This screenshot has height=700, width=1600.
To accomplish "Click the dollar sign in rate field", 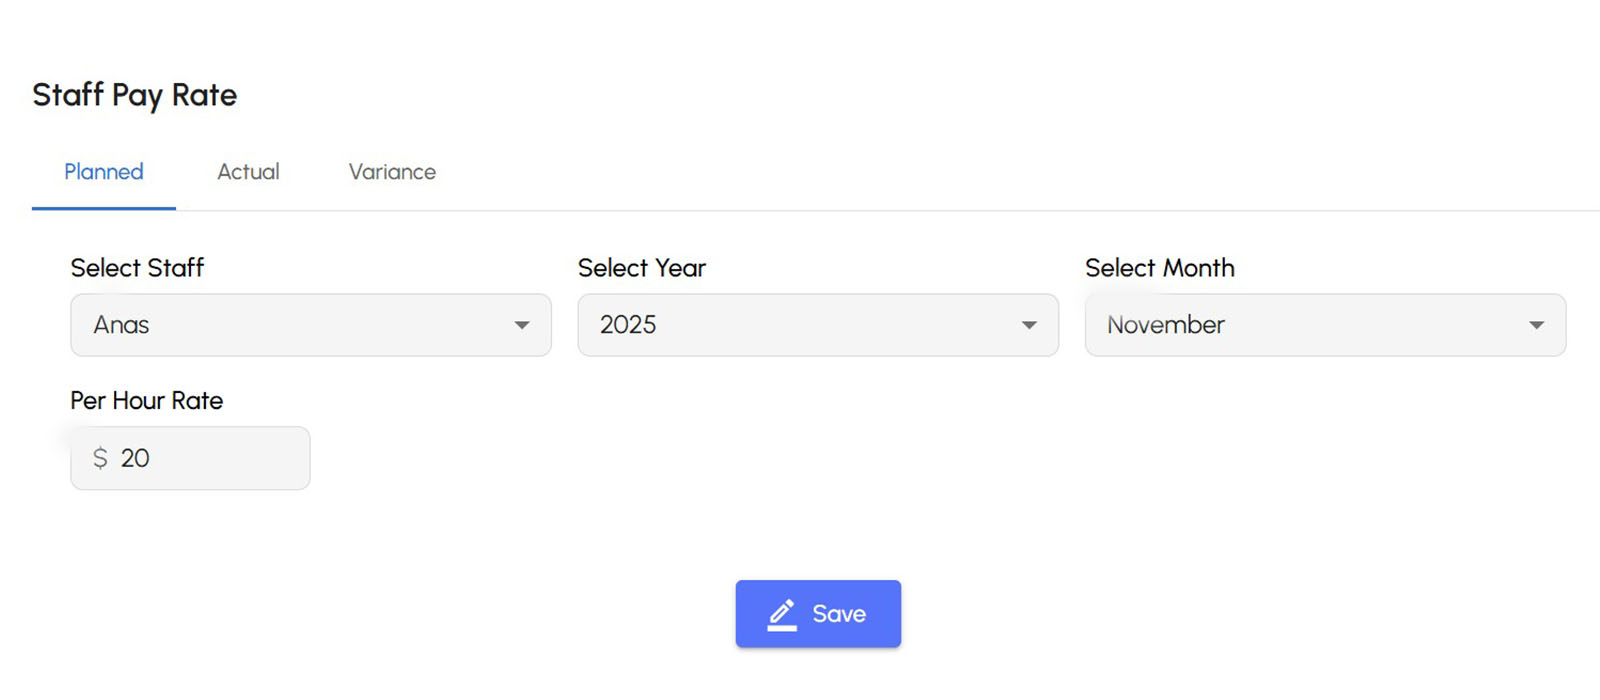I will click(x=100, y=458).
